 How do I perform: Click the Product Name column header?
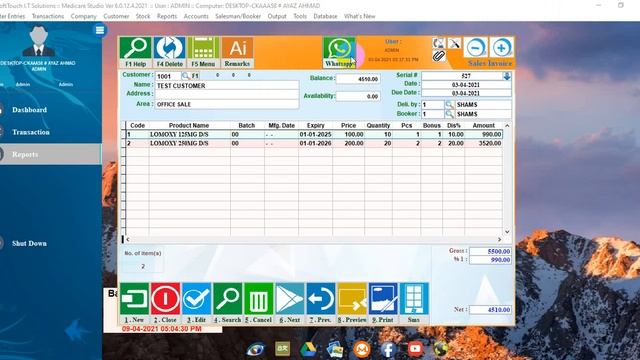189,125
